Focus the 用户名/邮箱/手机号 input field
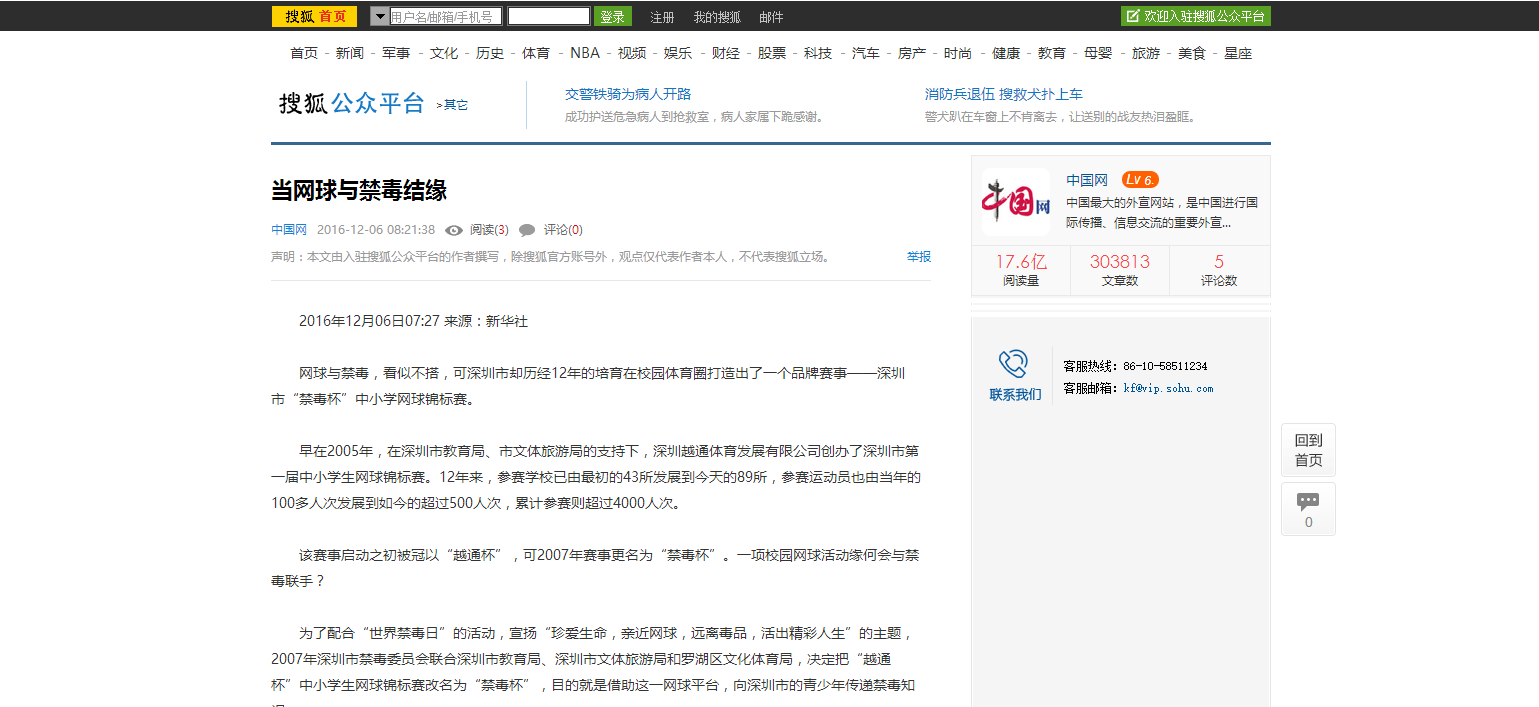The image size is (1539, 707). point(445,16)
